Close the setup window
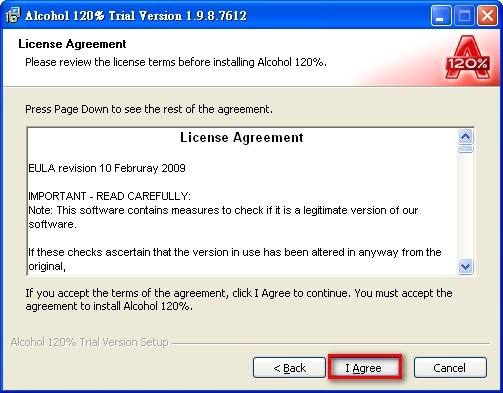503x393 pixels. (487, 16)
